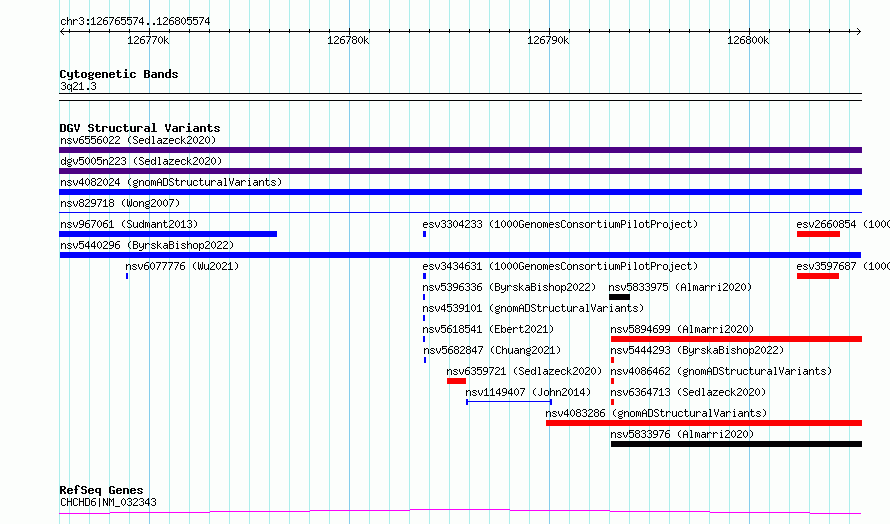Select red bar under esv3597687
Screen dimensions: 890x524
[818, 276]
